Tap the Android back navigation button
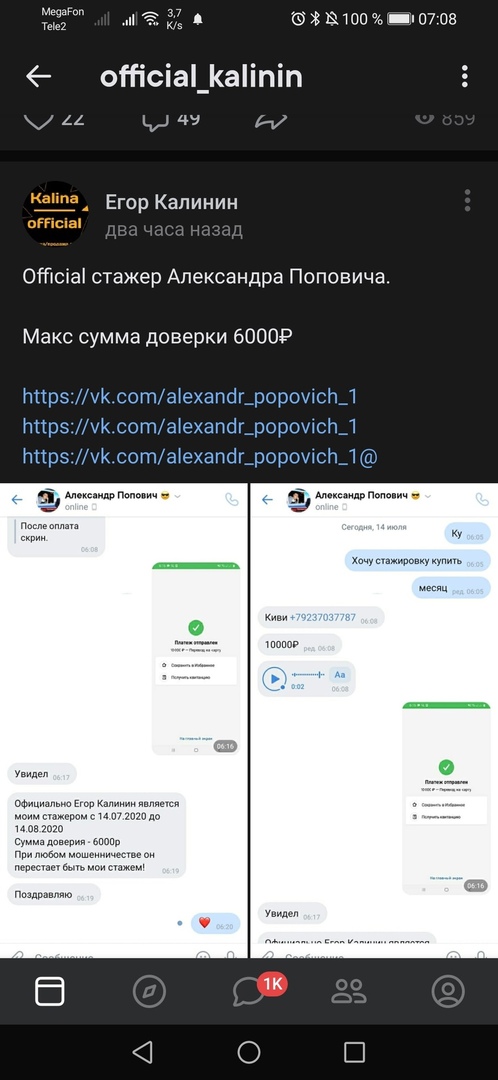The height and width of the screenshot is (1080, 498). 143,1052
